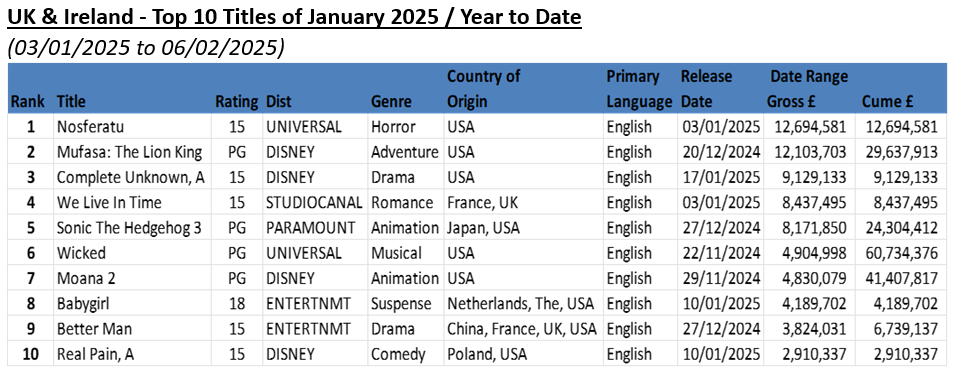Select the Cume £ column header

tap(887, 101)
